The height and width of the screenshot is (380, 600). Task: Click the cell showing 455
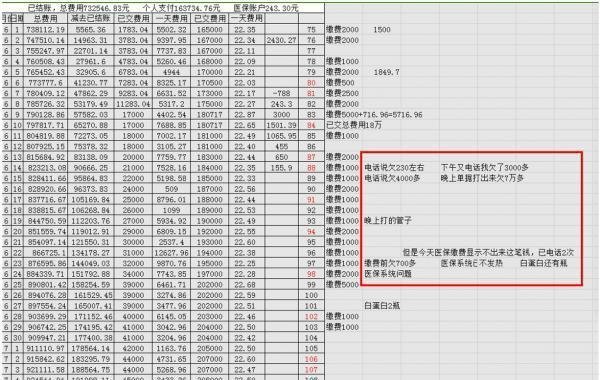pyautogui.click(x=281, y=147)
